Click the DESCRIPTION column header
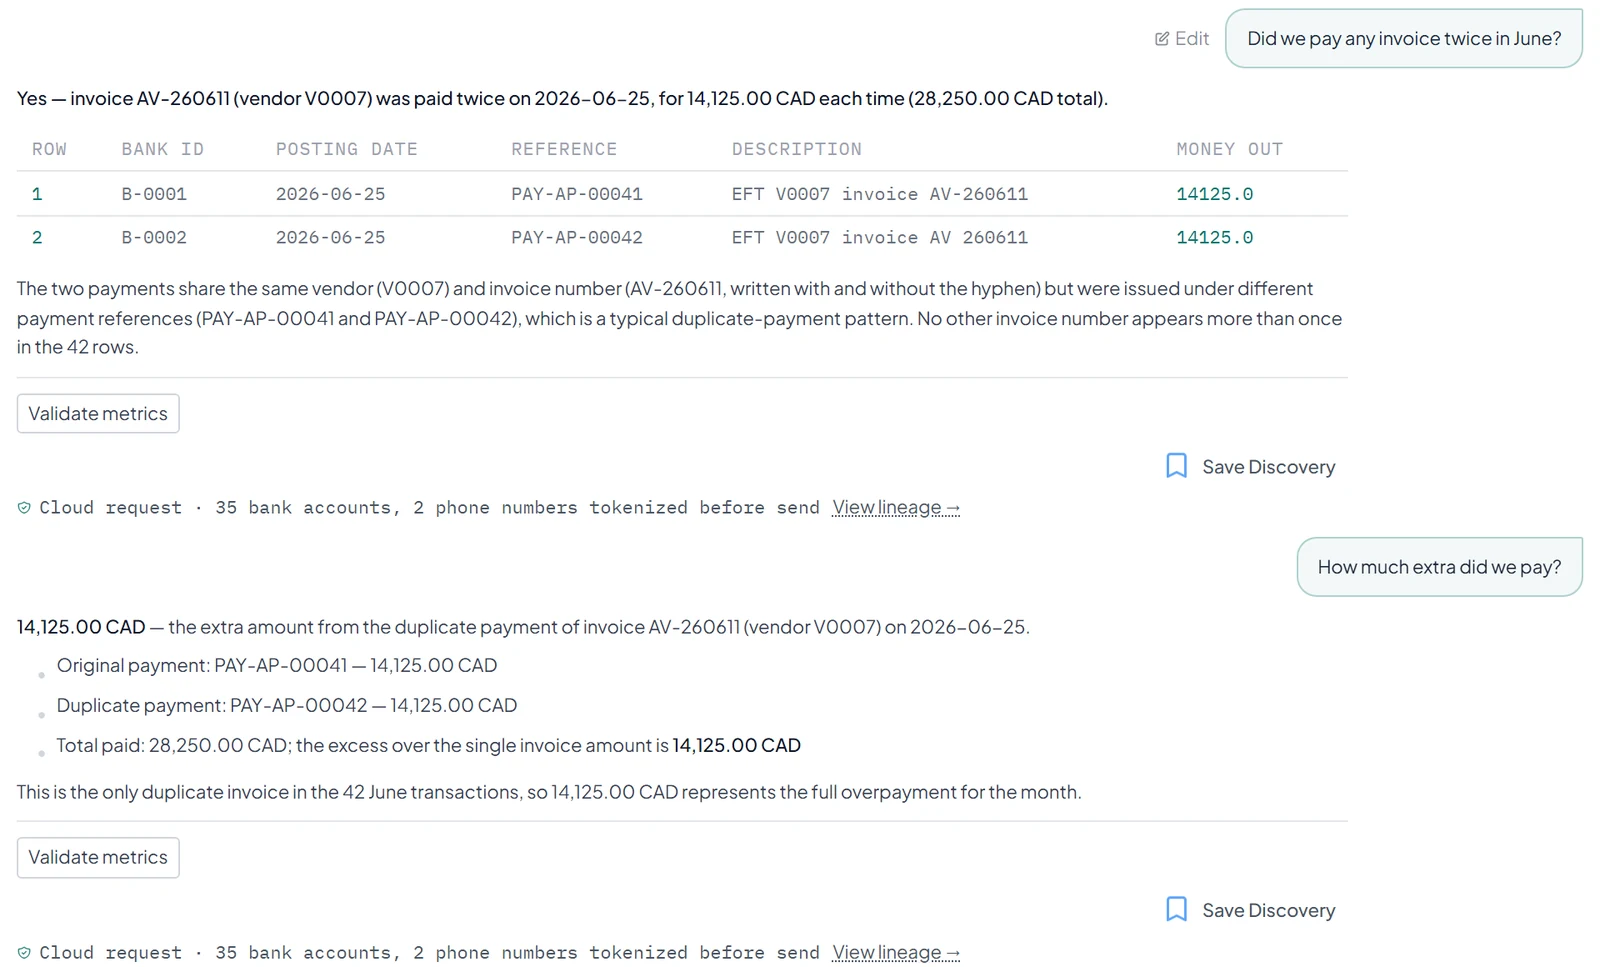 point(796,149)
